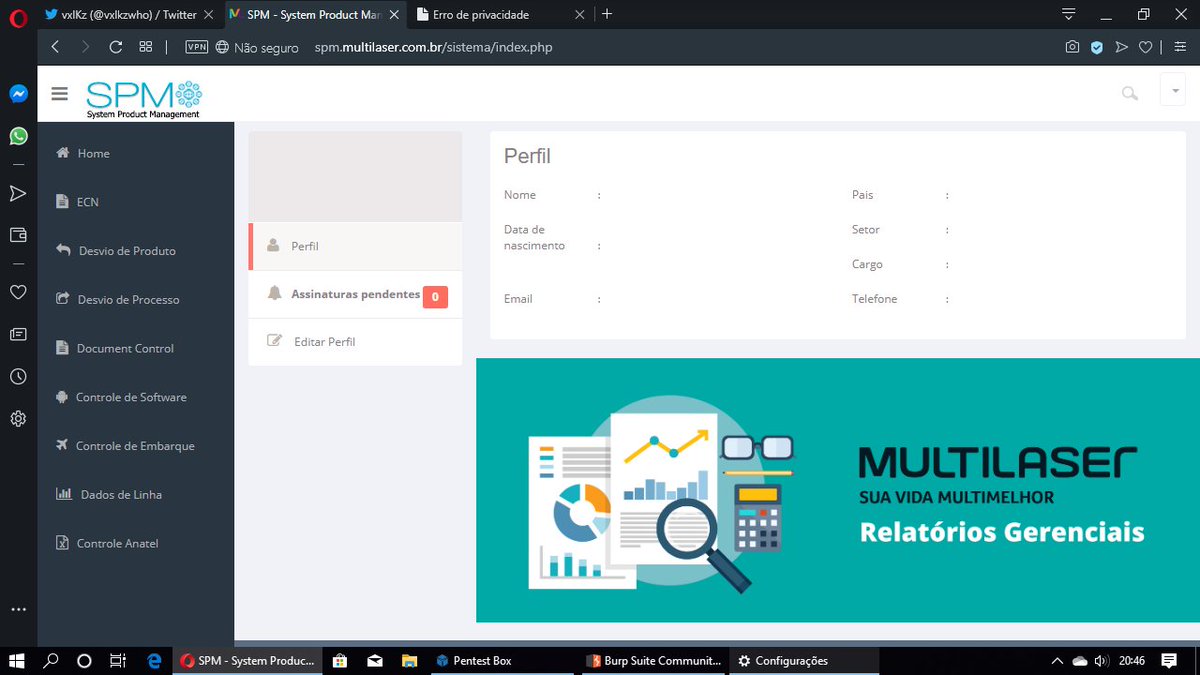This screenshot has height=675, width=1200.
Task: Open the search magnifier in SPM header
Action: pyautogui.click(x=1130, y=93)
